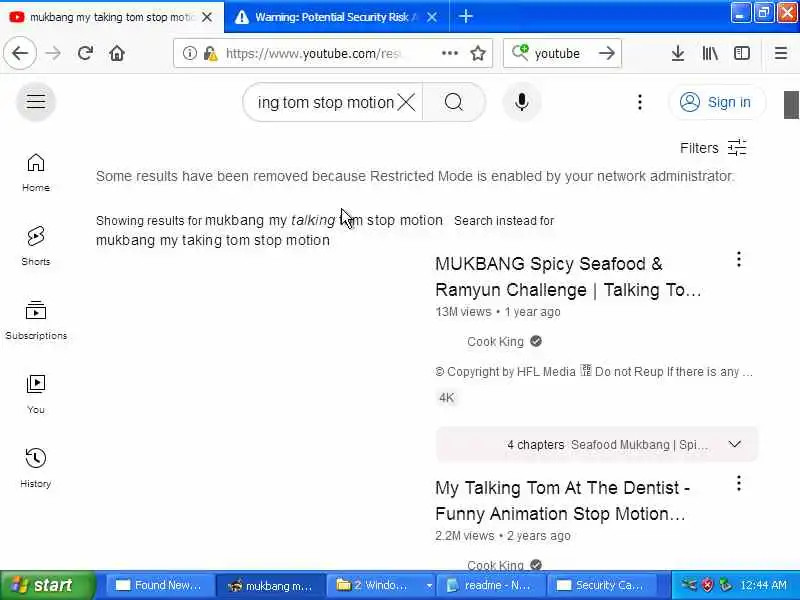Run the YouTube search with the magnifier button
Viewport: 800px width, 600px height.
click(454, 102)
